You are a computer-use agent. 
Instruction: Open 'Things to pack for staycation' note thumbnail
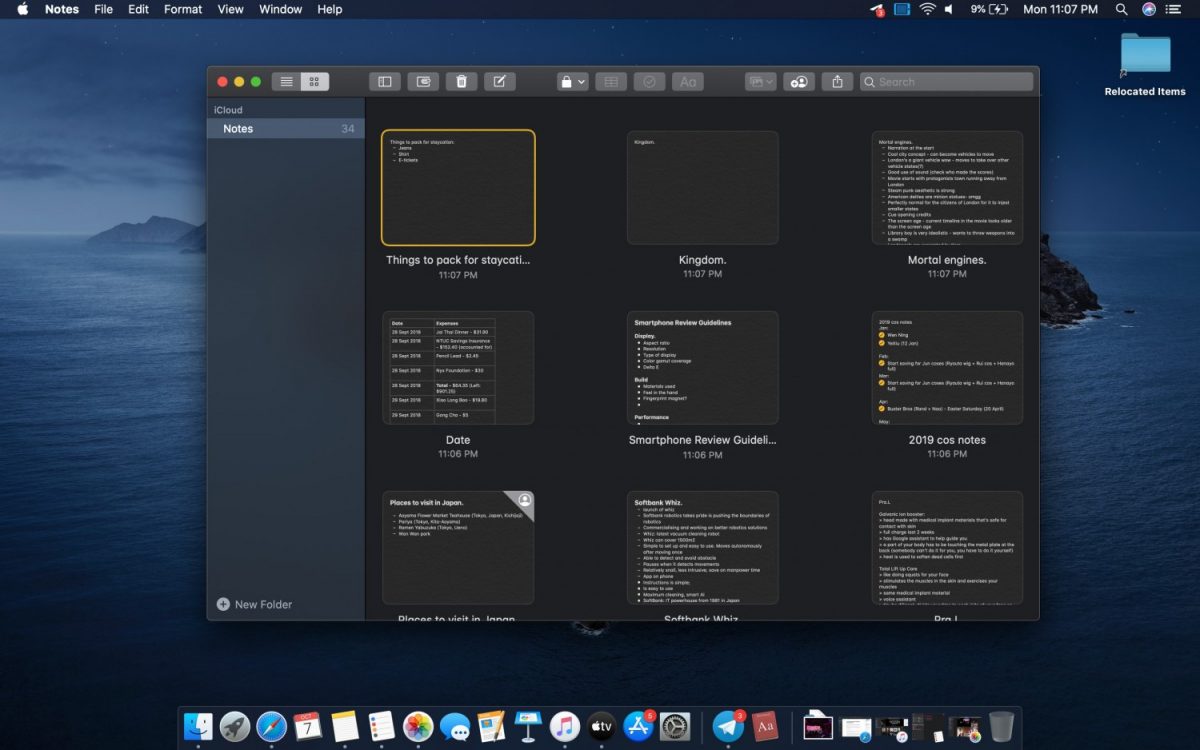click(458, 187)
